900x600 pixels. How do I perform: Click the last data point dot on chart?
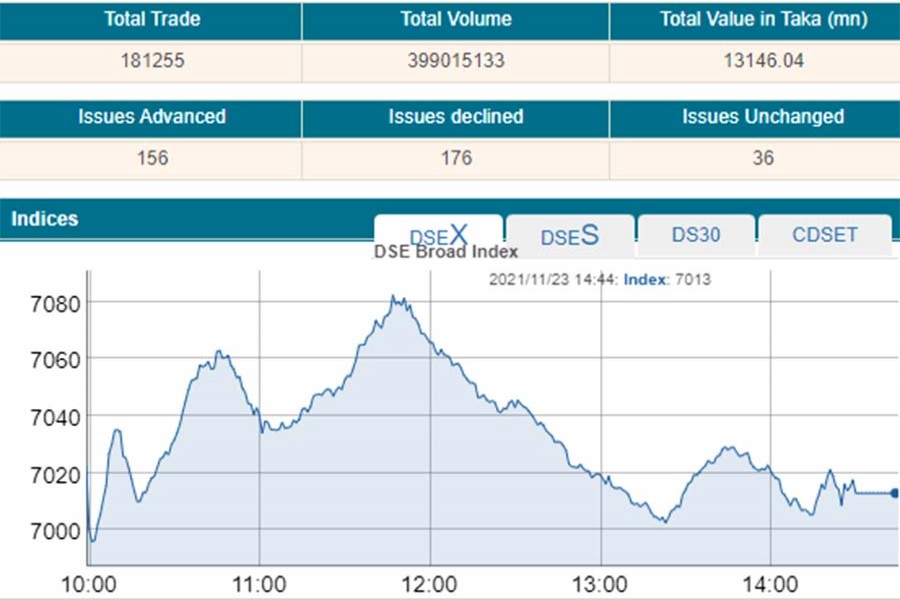[x=894, y=492]
